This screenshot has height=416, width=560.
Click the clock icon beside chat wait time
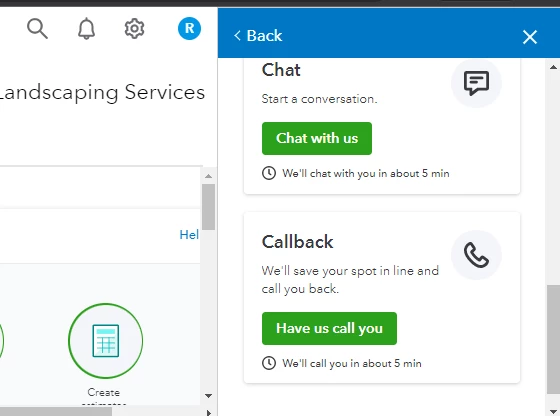269,173
